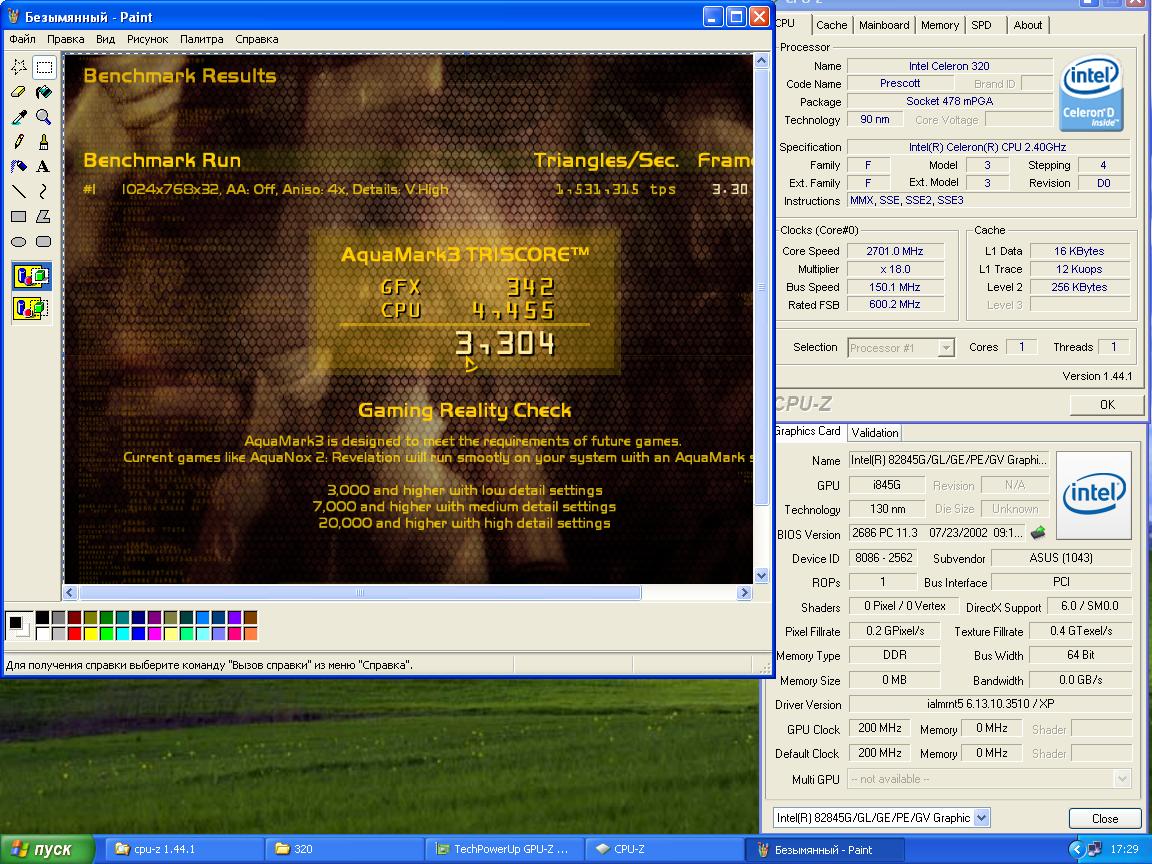Pick the bright red palette color
The image size is (1152, 864).
point(74,633)
